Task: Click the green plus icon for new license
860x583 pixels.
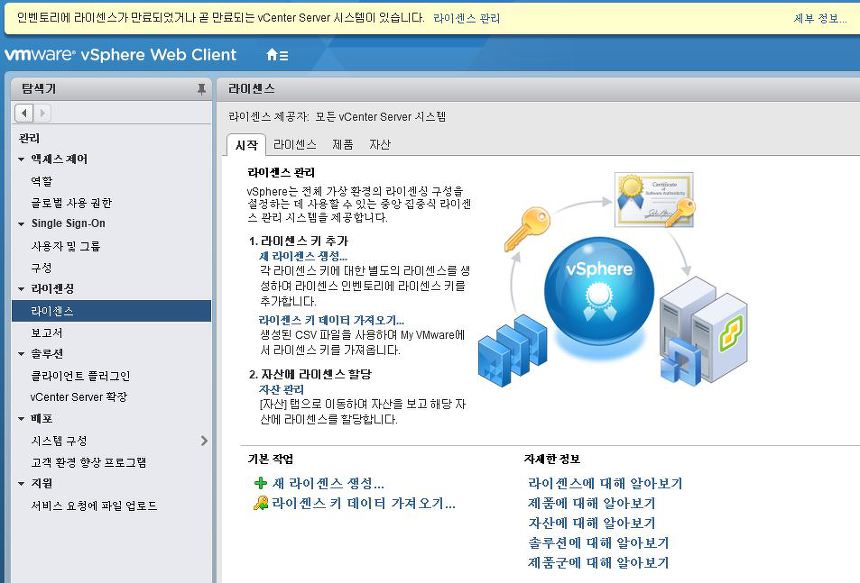Action: click(x=261, y=483)
